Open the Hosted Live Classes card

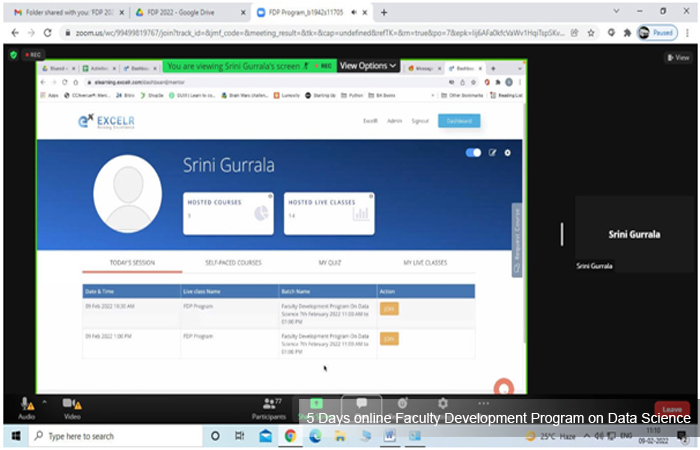coord(329,213)
